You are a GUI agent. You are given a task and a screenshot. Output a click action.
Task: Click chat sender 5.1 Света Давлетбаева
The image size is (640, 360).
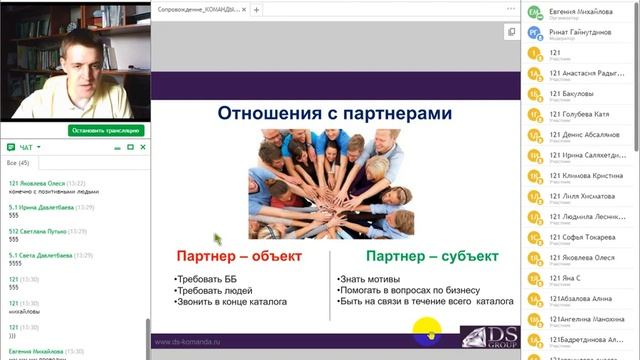(x=40, y=256)
